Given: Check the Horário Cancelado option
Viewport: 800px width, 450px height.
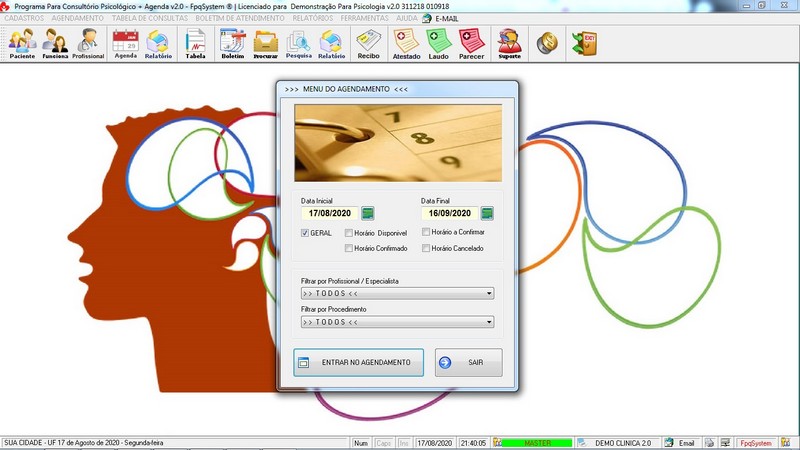Looking at the screenshot, I should [x=426, y=248].
